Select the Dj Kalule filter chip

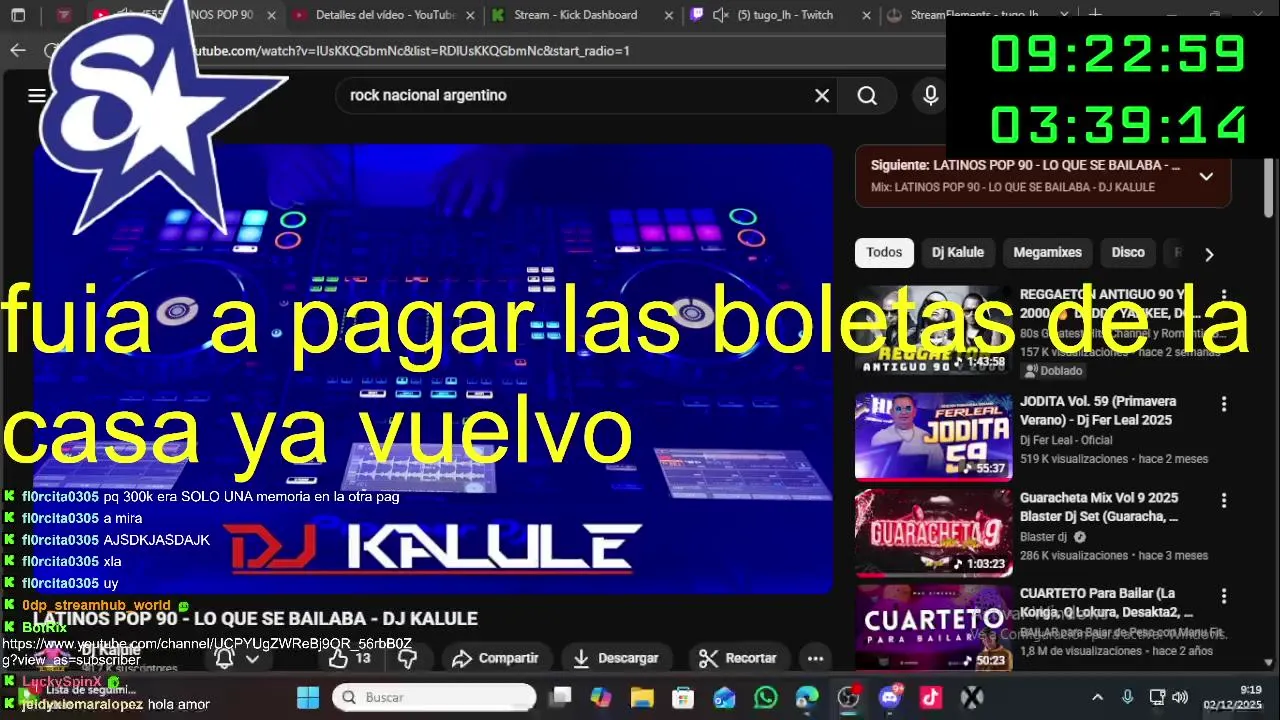(x=958, y=252)
